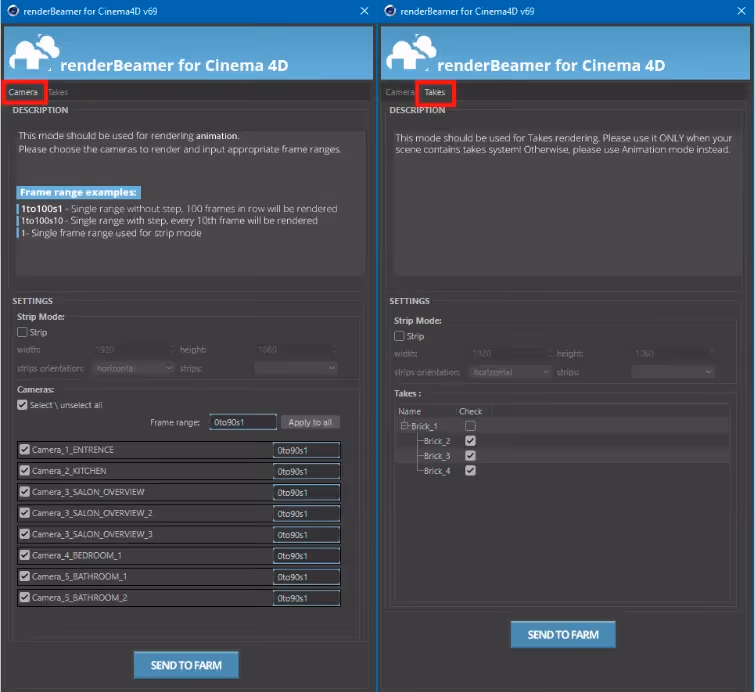The image size is (755, 692).
Task: Uncheck the Brick_3 take checkbox
Action: tap(470, 456)
